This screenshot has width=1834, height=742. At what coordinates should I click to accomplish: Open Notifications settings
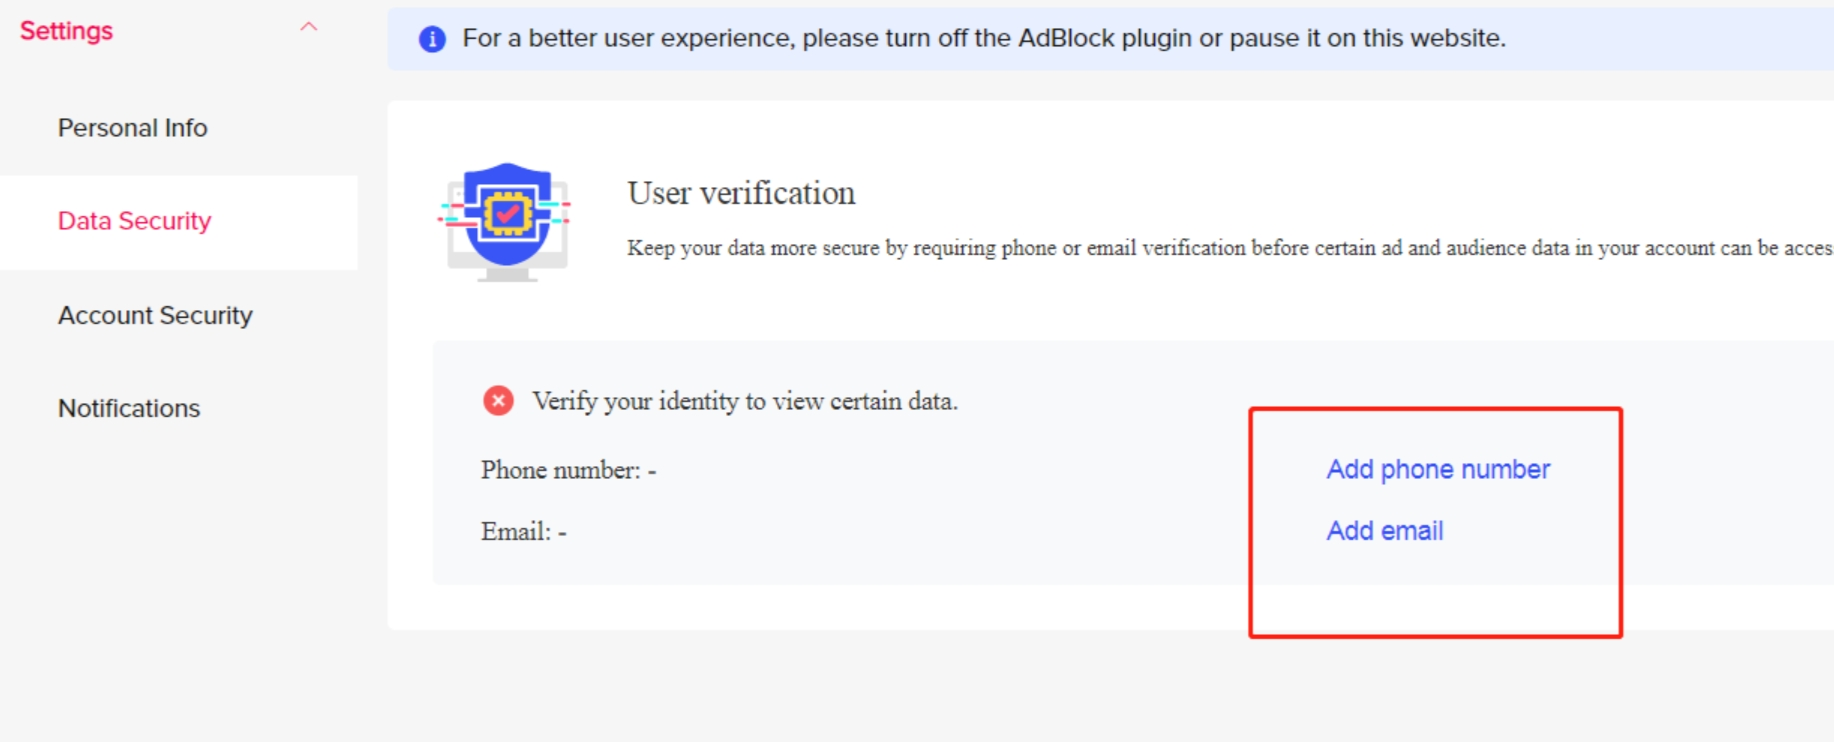129,408
